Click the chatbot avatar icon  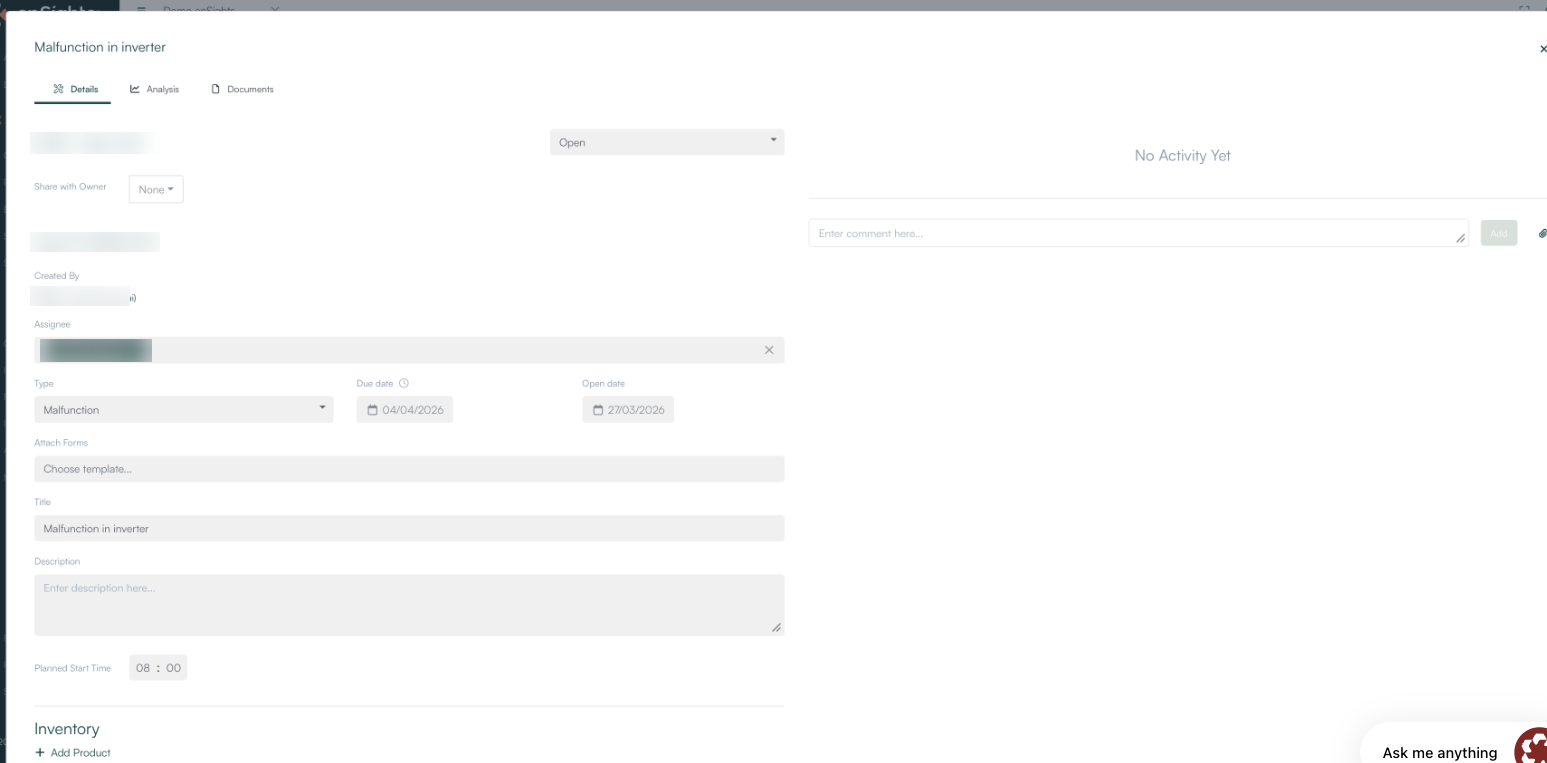coord(1531,746)
